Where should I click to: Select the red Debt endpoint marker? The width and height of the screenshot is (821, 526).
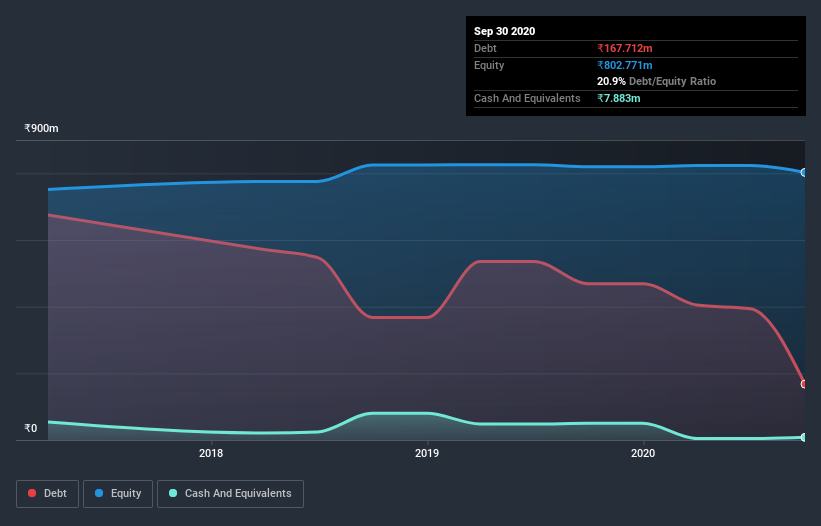804,384
